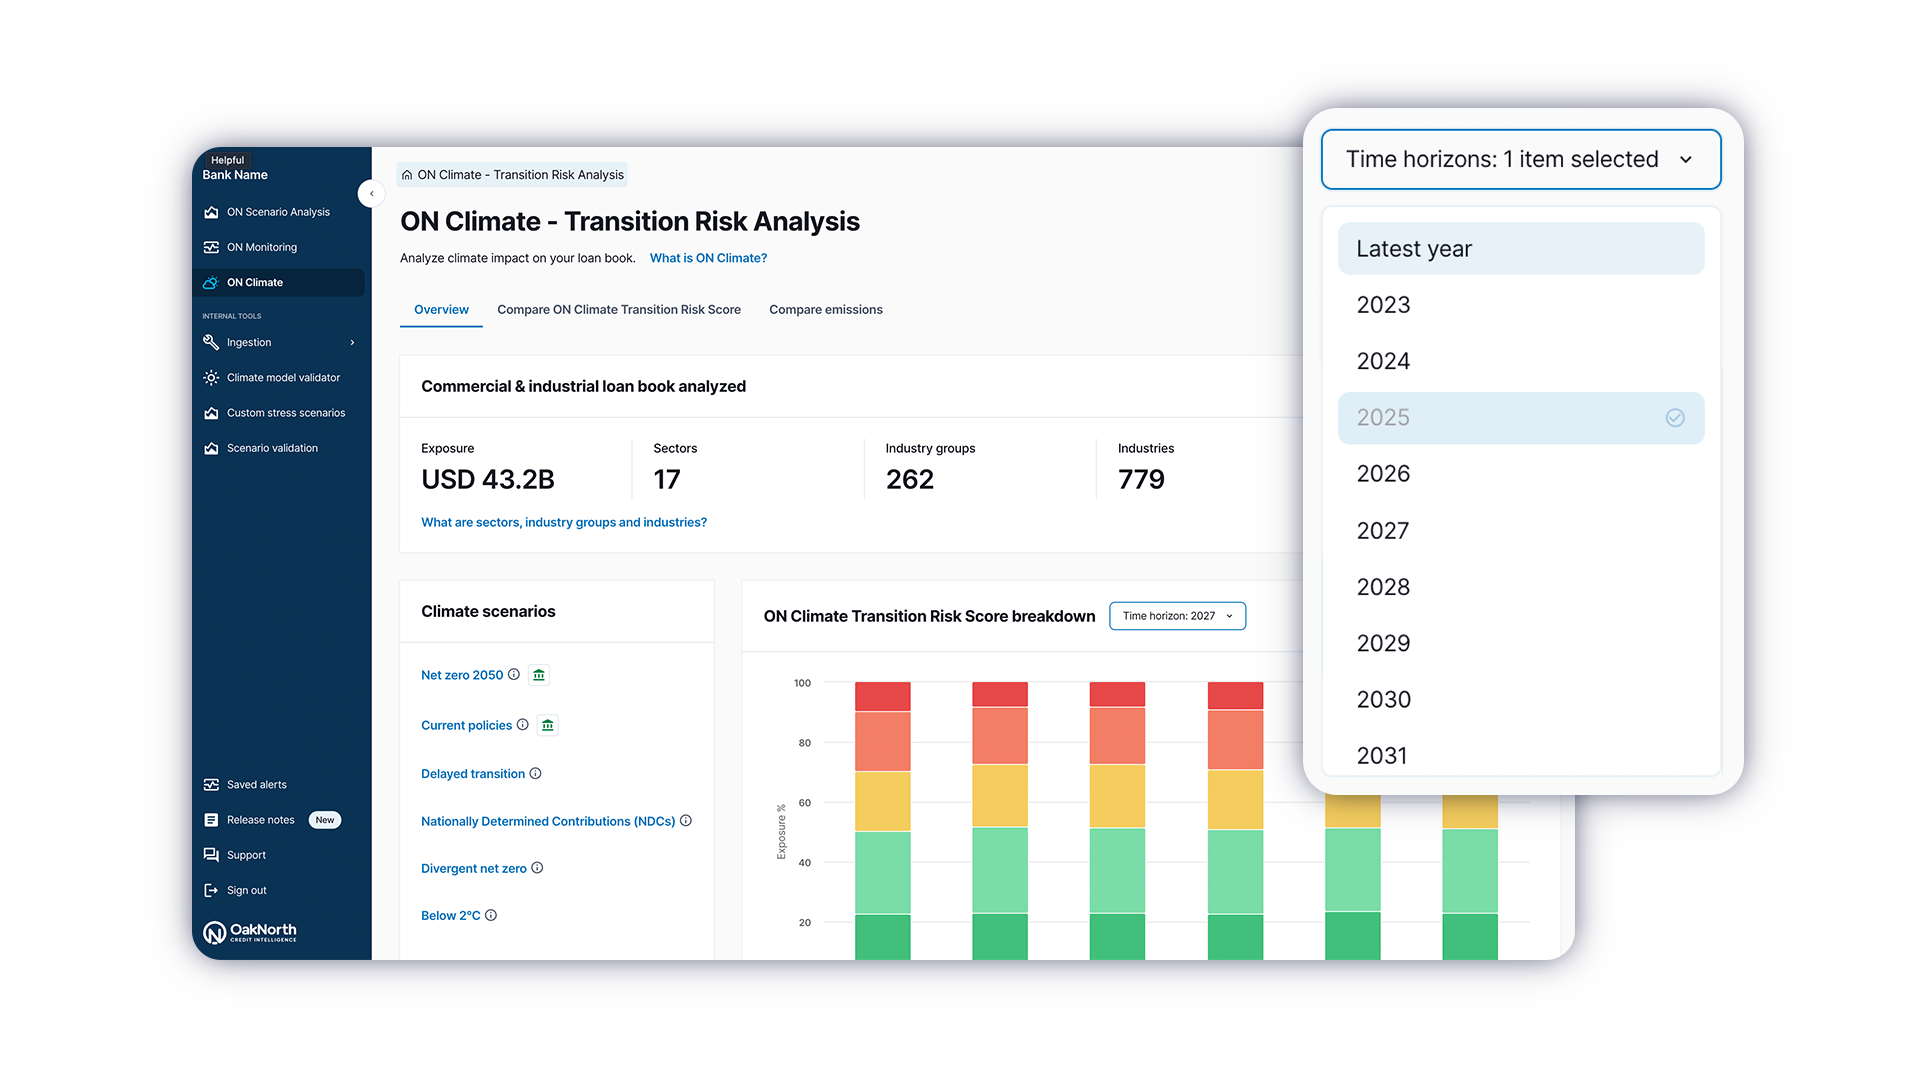
Task: Select 2029 in time horizons list
Action: click(1521, 643)
